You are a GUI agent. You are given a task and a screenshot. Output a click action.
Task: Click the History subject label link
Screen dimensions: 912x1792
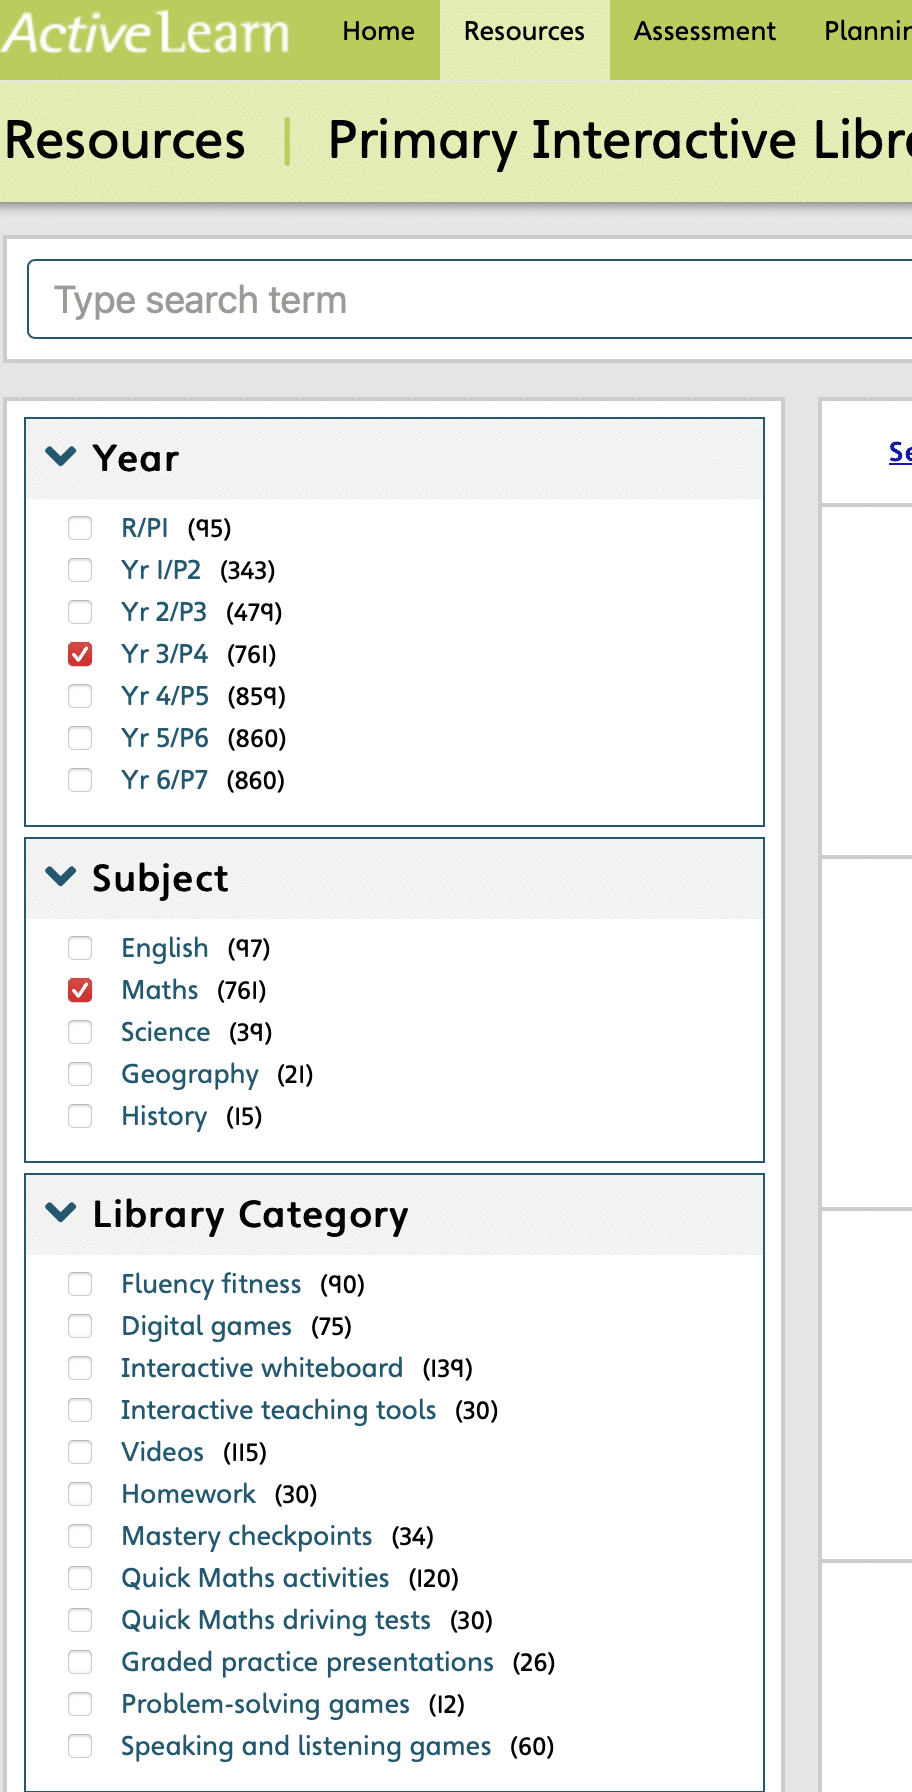tap(164, 1116)
